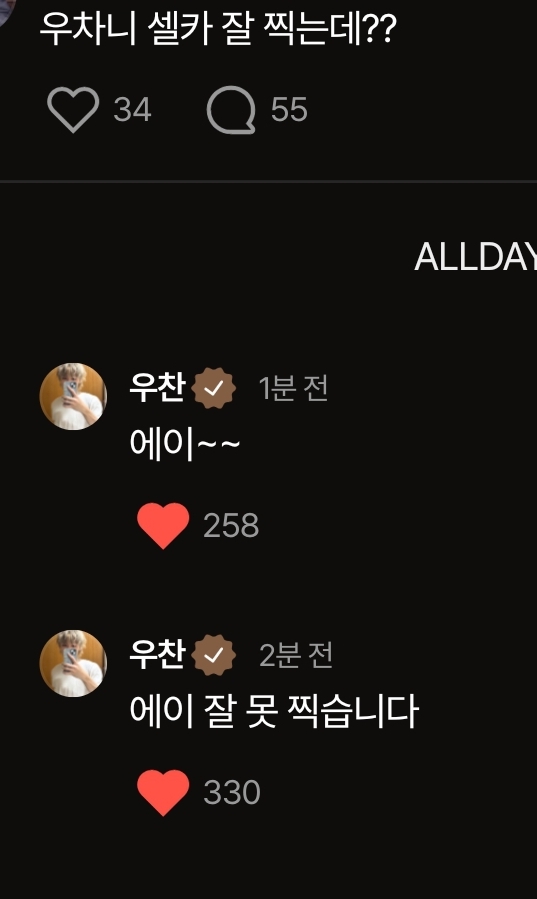
Task: View the 330 likes count
Action: pos(232,792)
